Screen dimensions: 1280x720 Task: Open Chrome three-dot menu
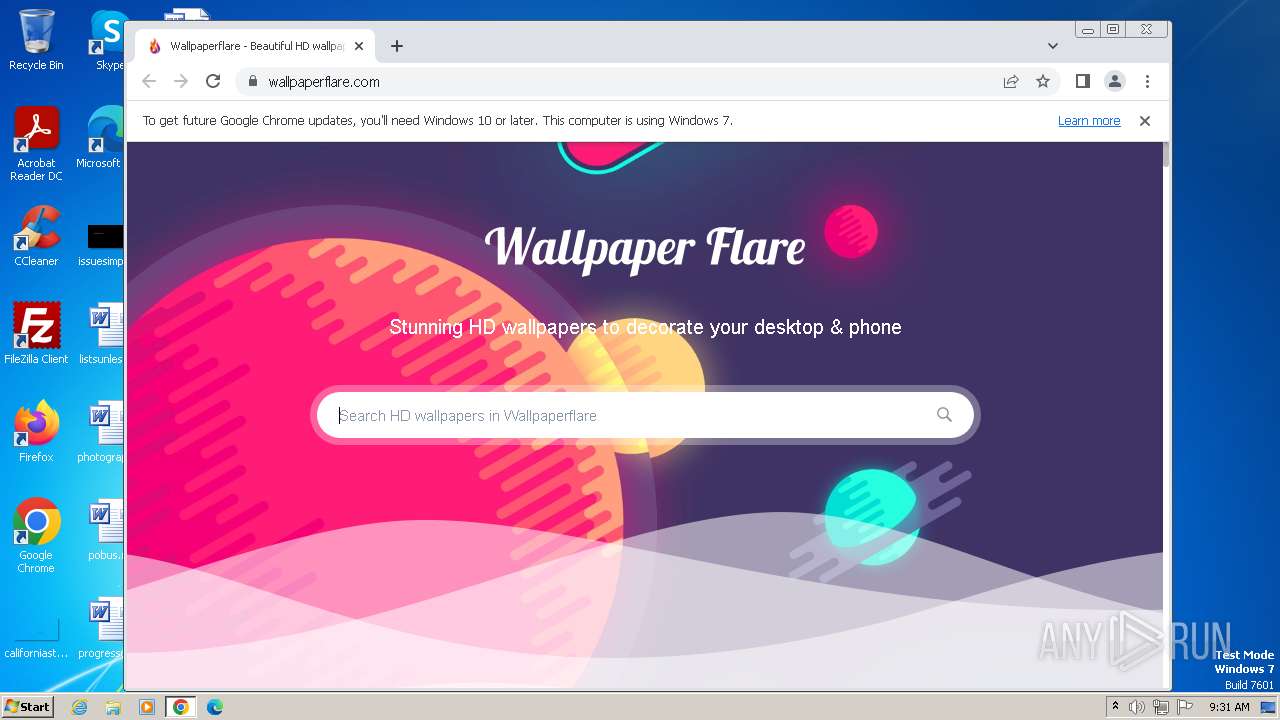click(1147, 82)
